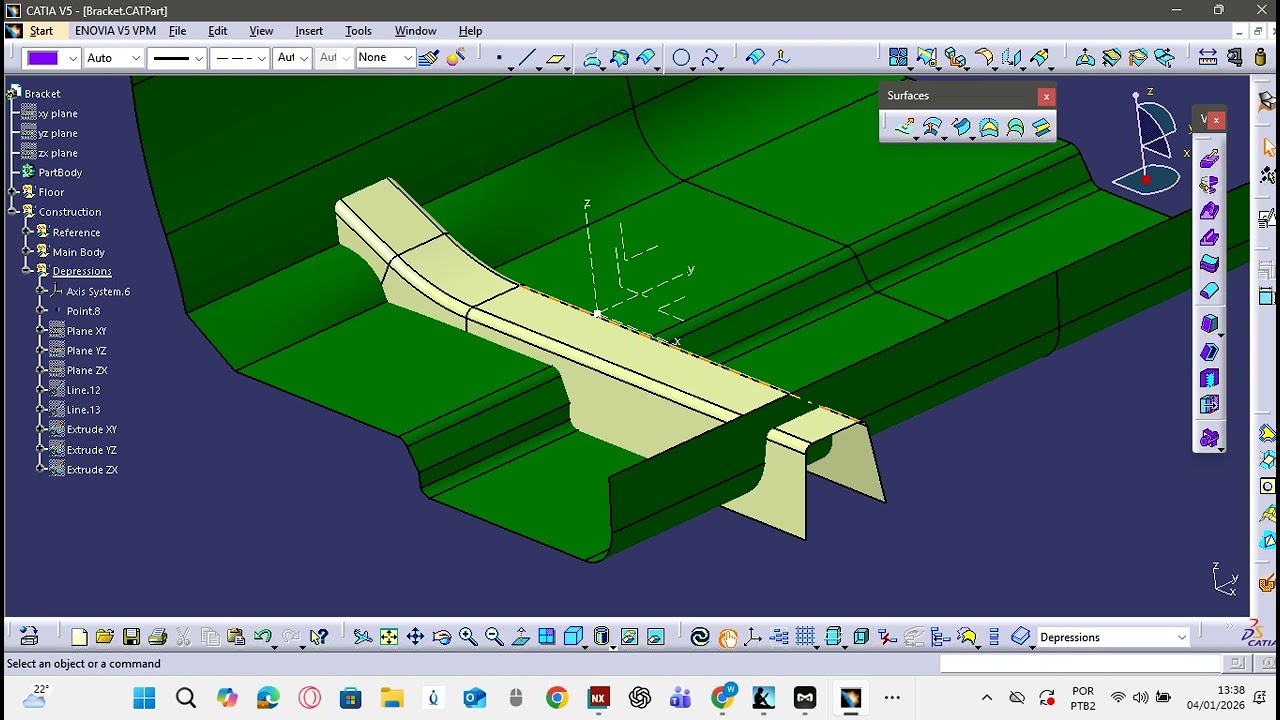Open a new document with the New icon
The width and height of the screenshot is (1280, 720).
coord(79,637)
